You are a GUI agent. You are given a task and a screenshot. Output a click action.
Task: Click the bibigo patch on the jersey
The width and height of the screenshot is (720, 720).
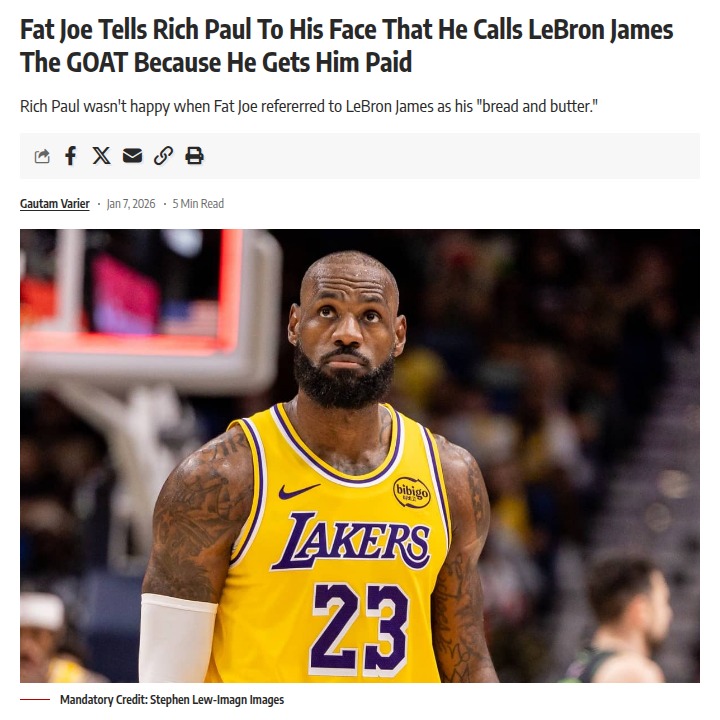411,493
